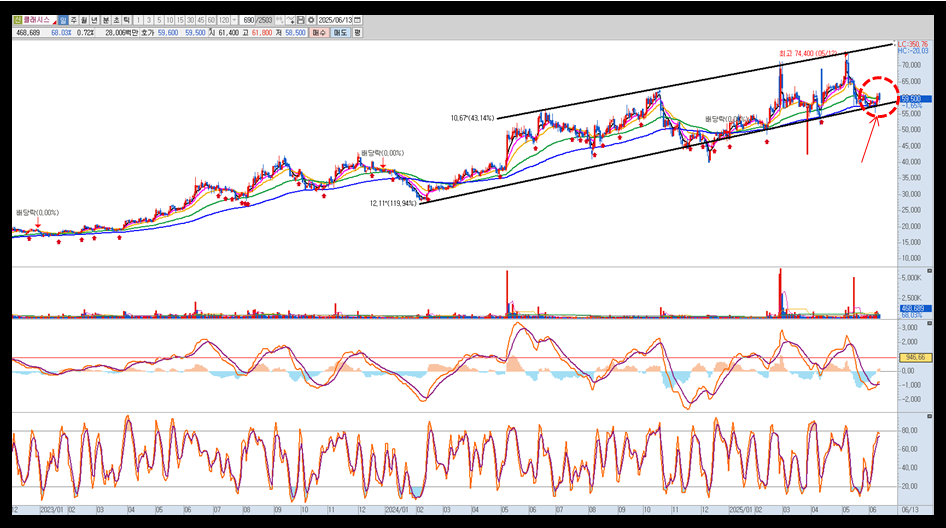Click the 5,000K volume axis label
The height and width of the screenshot is (528, 946).
tap(911, 278)
